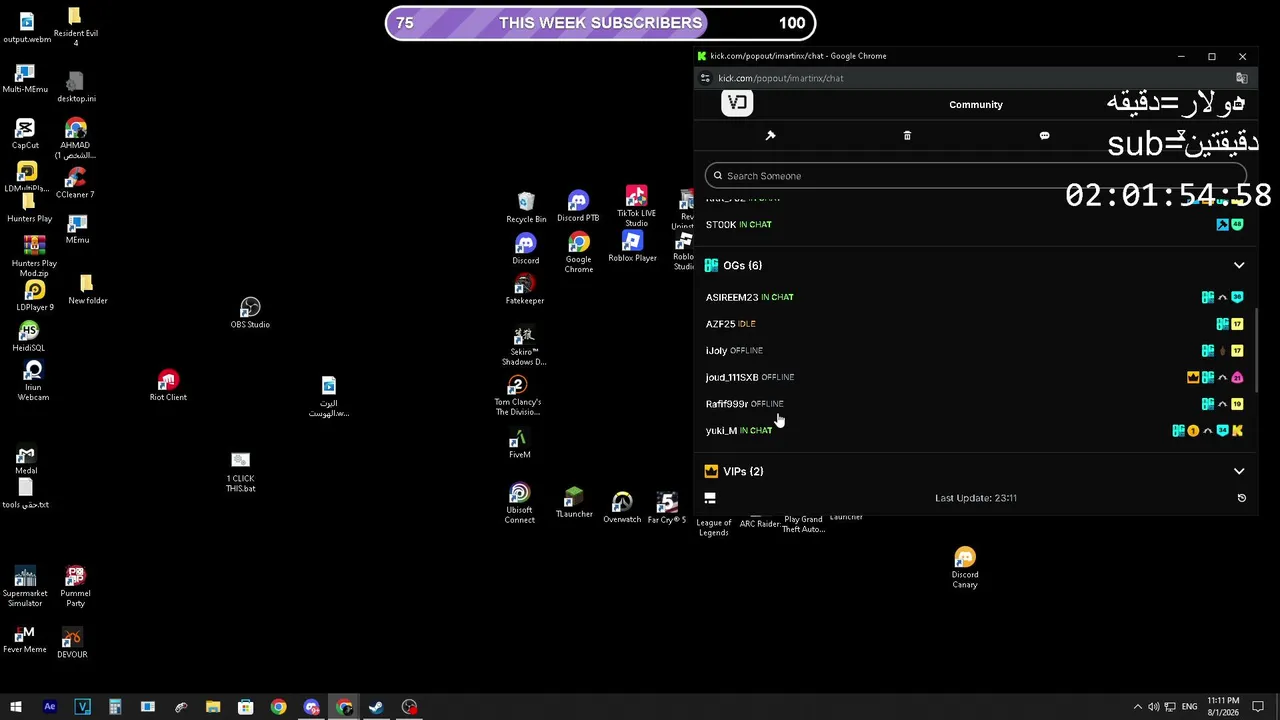Open Google Chrome desktop shortcut
1280x720 pixels.
(x=578, y=253)
